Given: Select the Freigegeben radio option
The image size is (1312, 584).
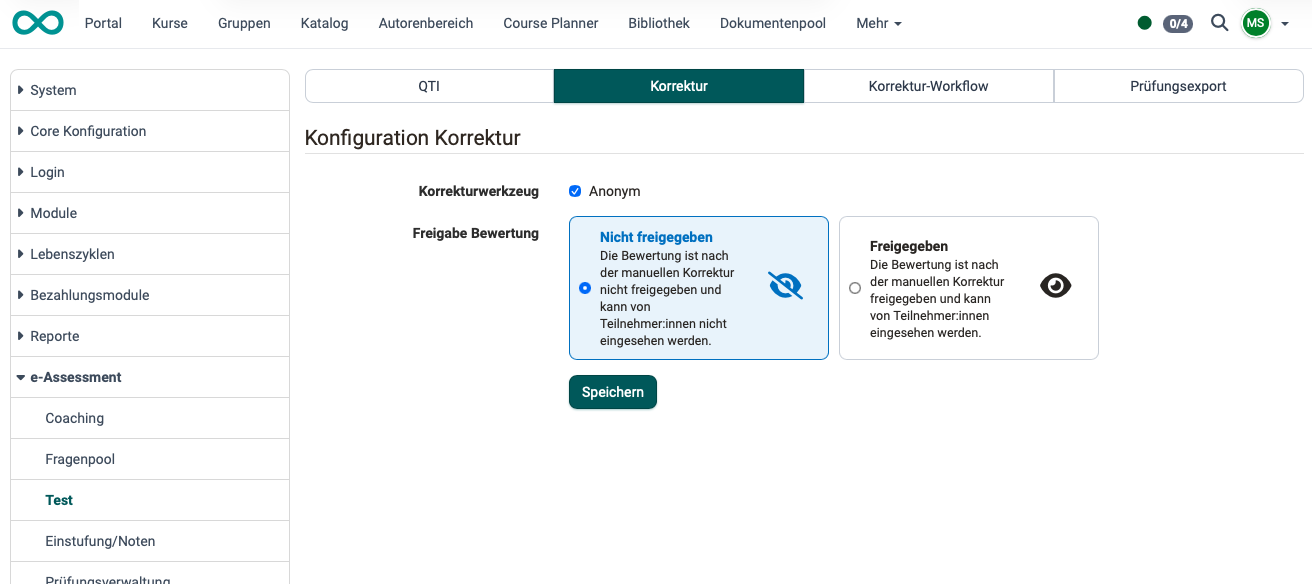Looking at the screenshot, I should [855, 288].
